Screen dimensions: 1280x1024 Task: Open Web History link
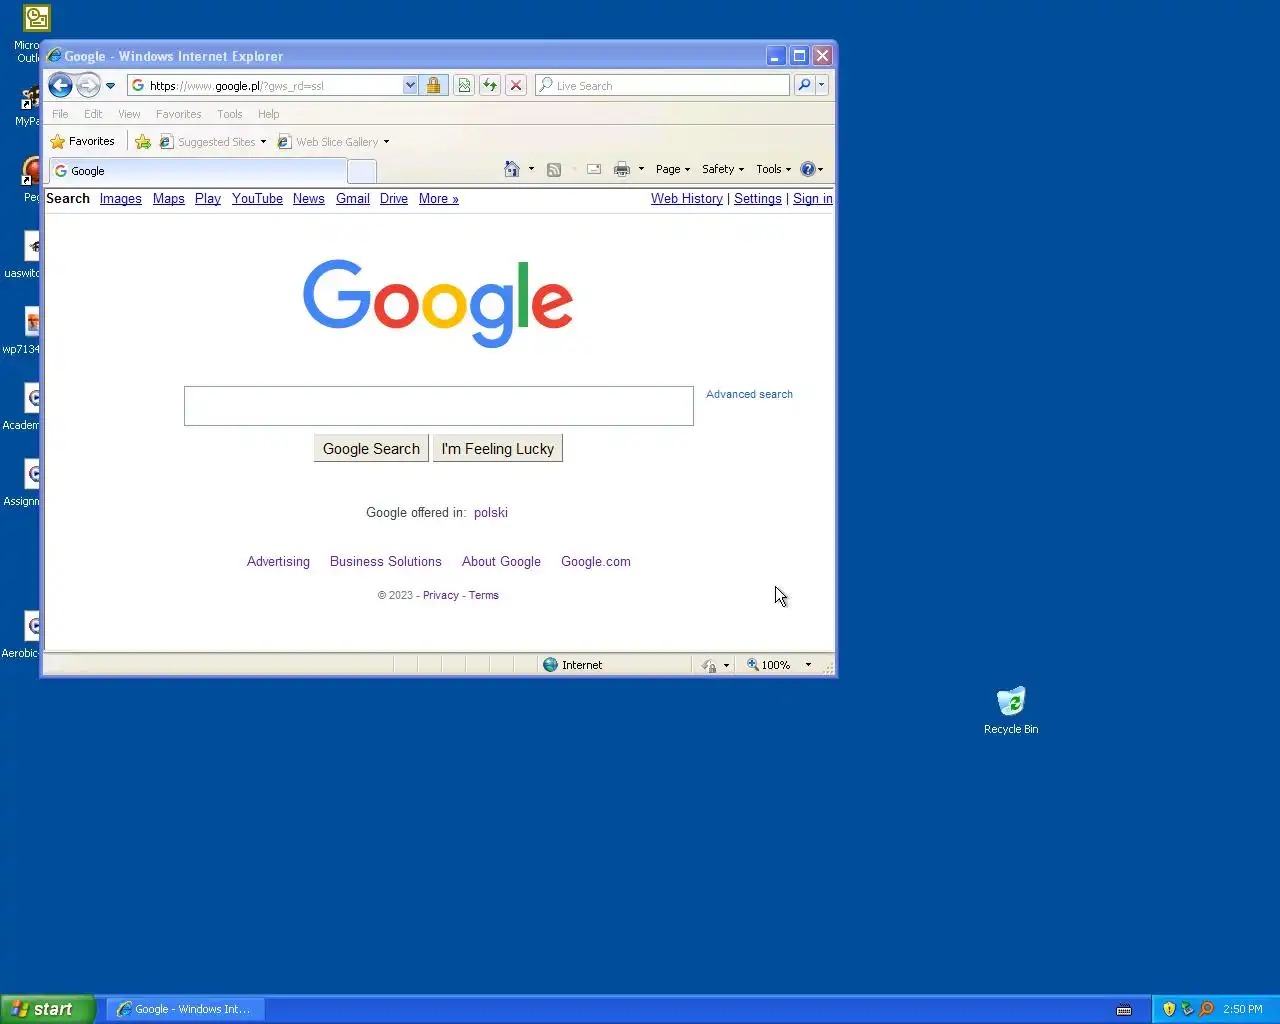tap(687, 199)
